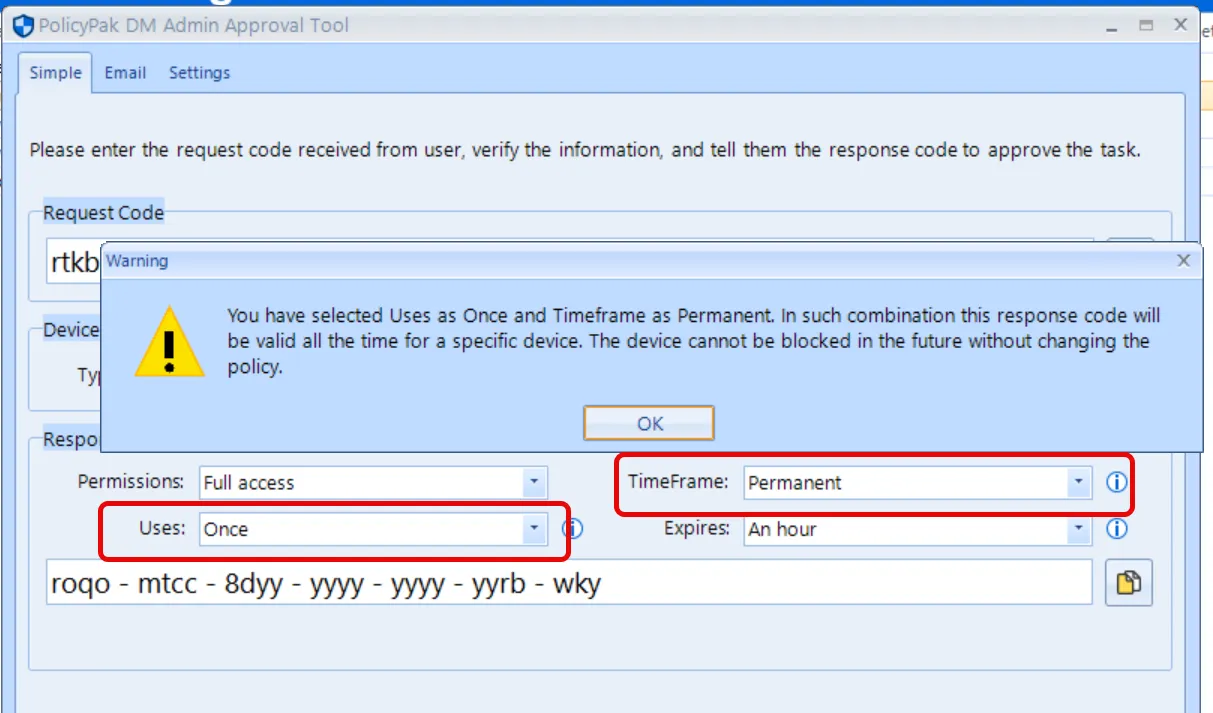View info icon next to Expires

(1116, 528)
